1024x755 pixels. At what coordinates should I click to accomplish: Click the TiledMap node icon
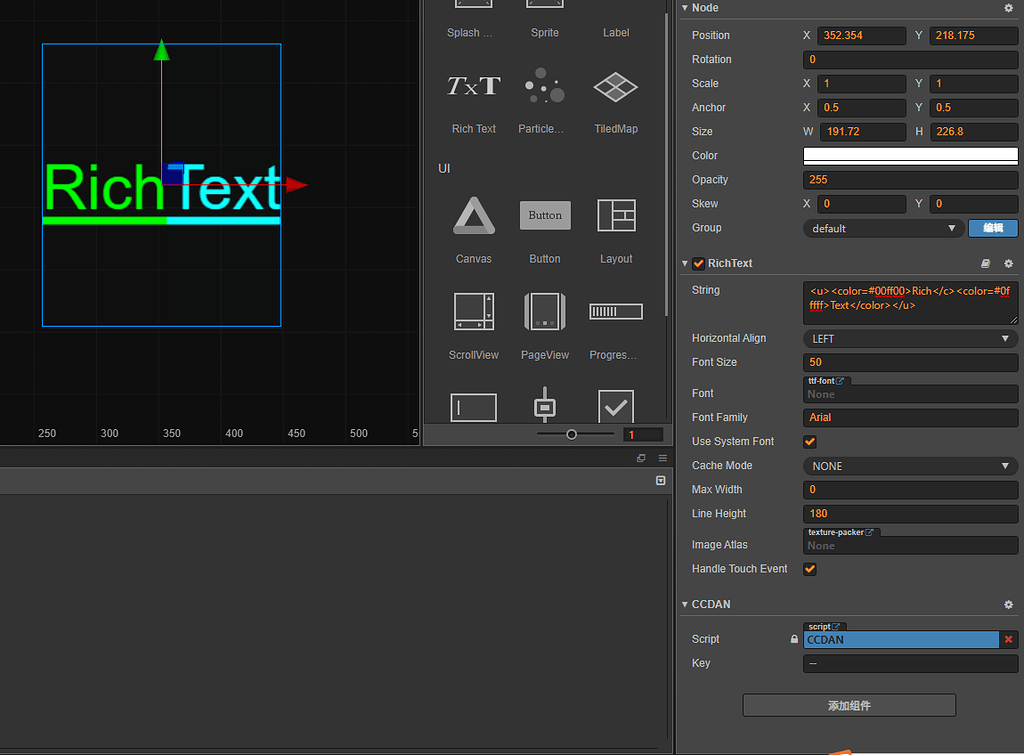pos(615,86)
